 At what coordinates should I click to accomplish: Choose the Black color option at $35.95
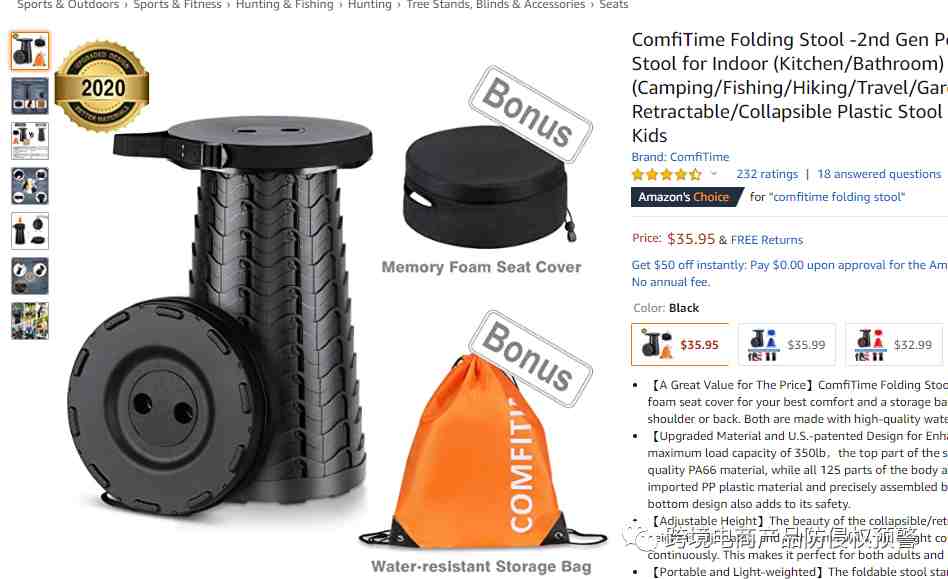click(x=680, y=344)
